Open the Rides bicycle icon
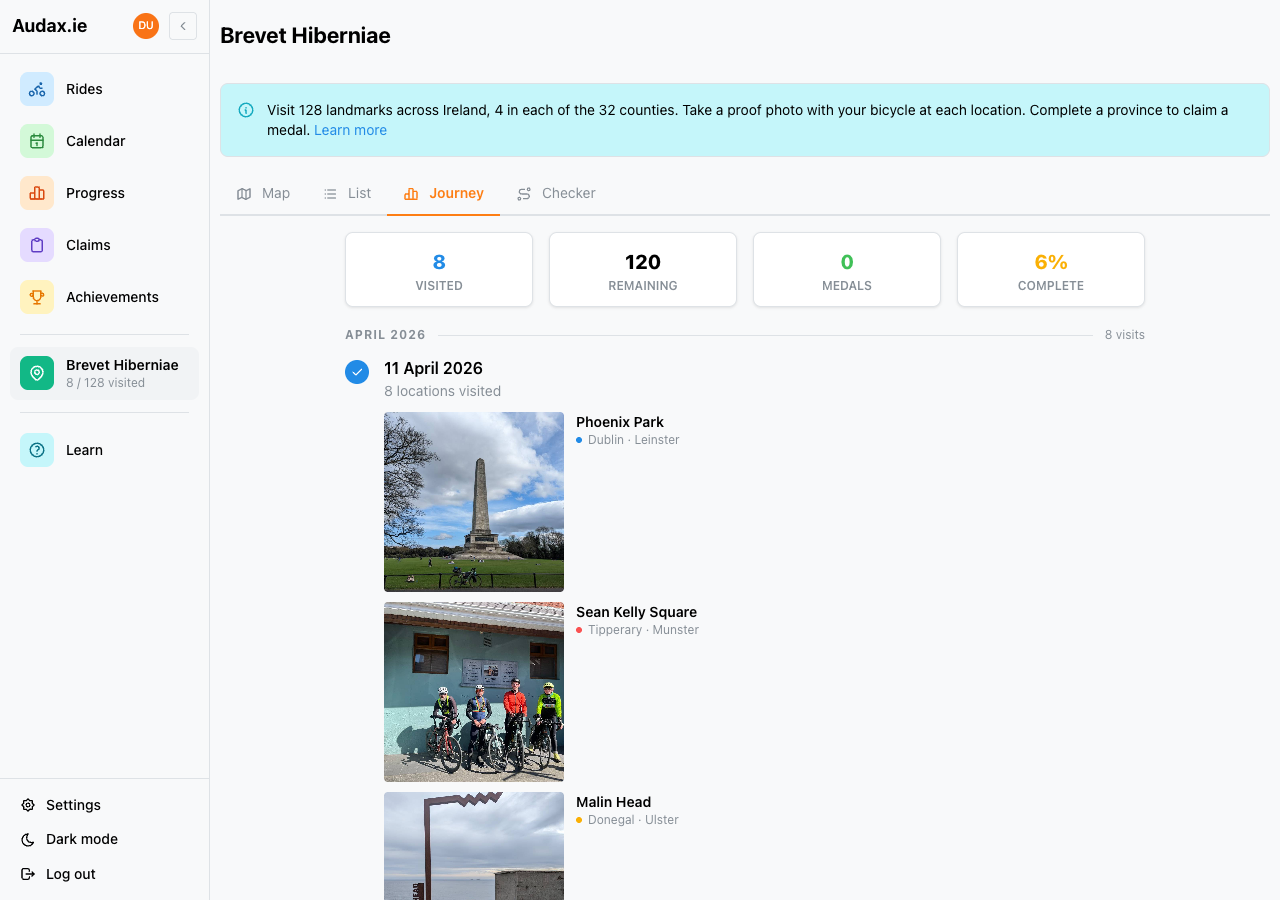The width and height of the screenshot is (1280, 900). point(37,89)
